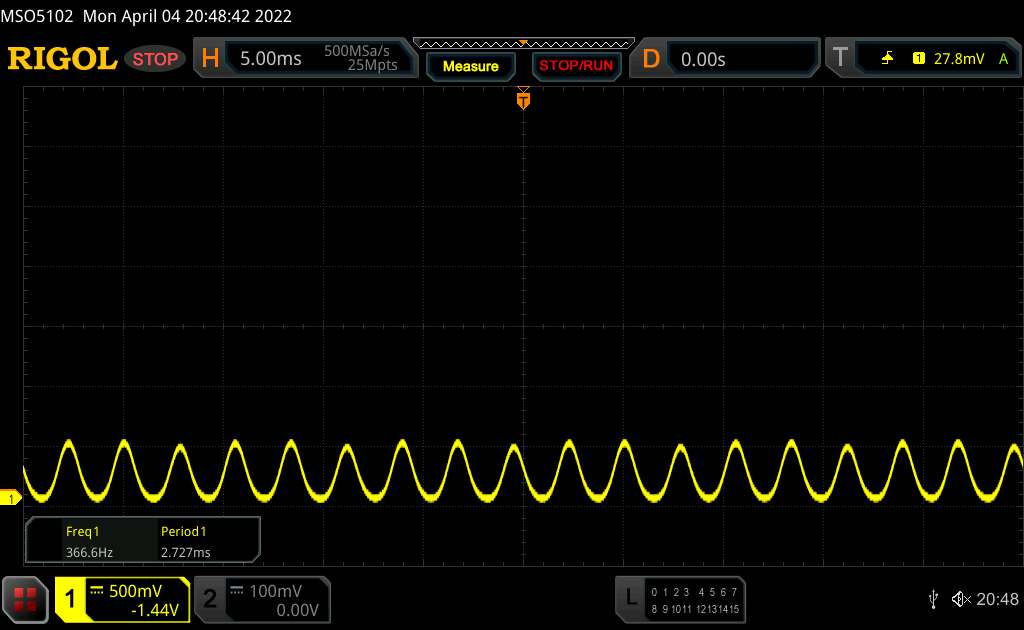Open the delay D icon panel
The height and width of the screenshot is (630, 1024).
click(650, 59)
